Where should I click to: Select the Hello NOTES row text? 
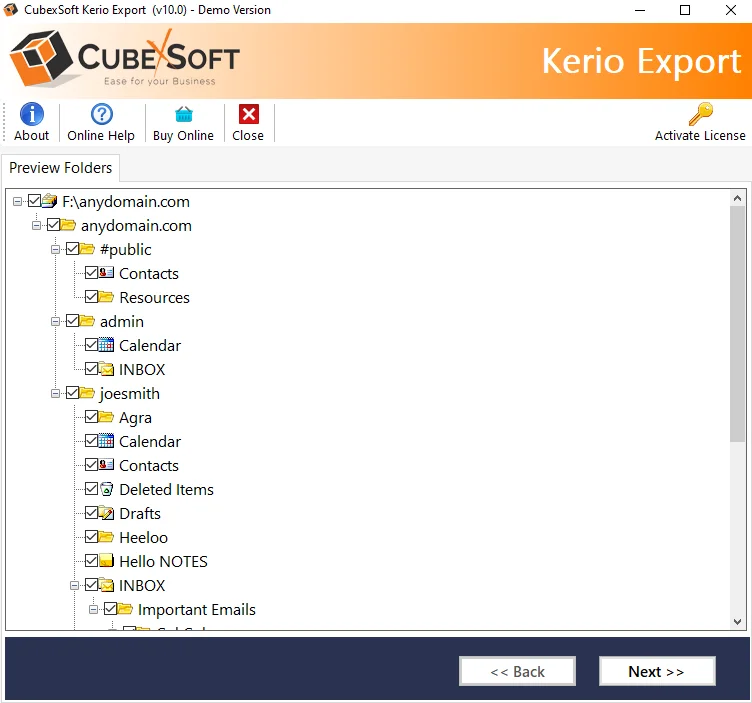coord(164,562)
